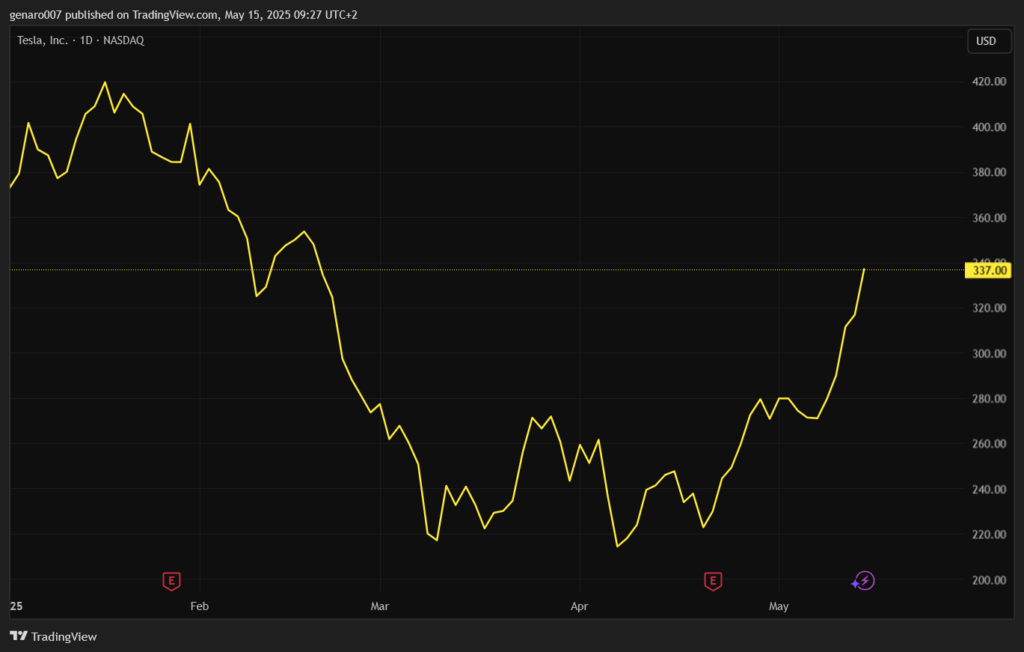This screenshot has width=1024, height=652.
Task: Select the May label on the time axis
Action: click(778, 606)
